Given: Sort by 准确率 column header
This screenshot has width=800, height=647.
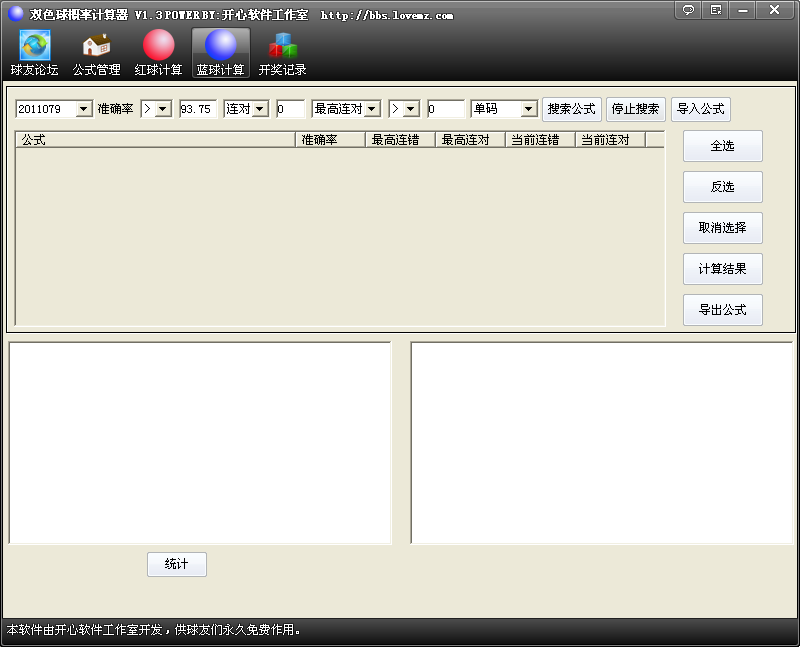Looking at the screenshot, I should click(331, 140).
